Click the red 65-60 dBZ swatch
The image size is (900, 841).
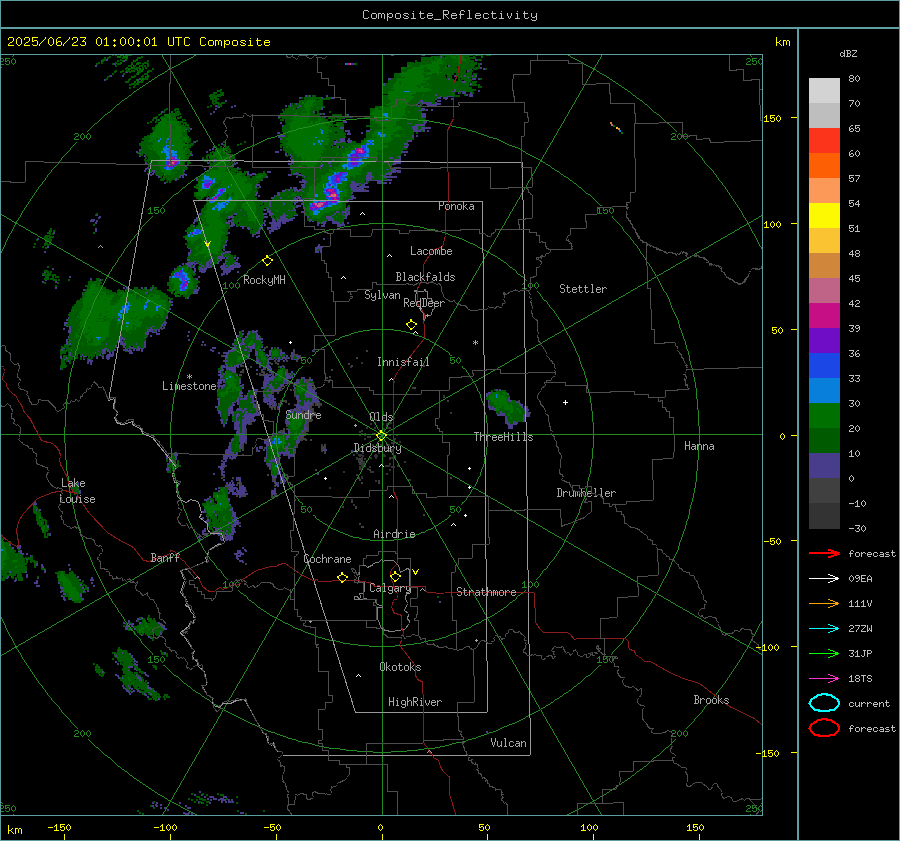pyautogui.click(x=824, y=140)
